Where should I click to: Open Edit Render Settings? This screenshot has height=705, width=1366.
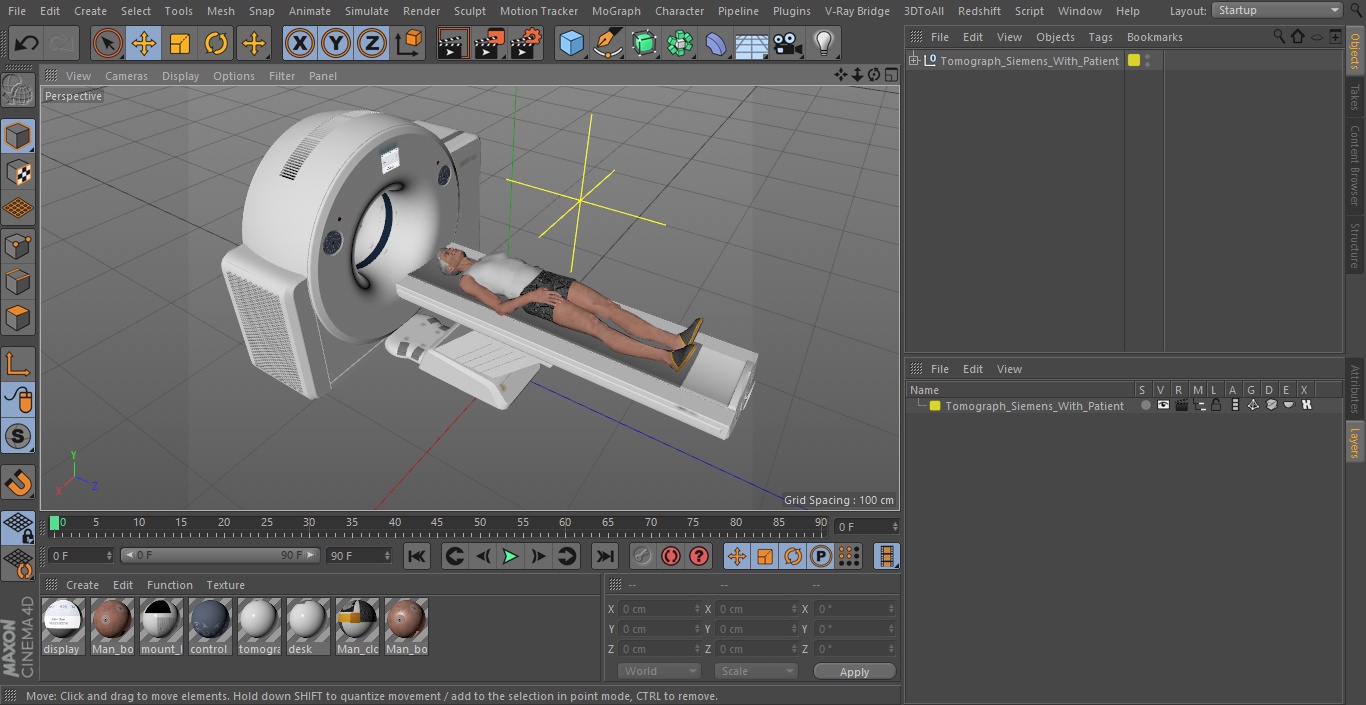(526, 43)
